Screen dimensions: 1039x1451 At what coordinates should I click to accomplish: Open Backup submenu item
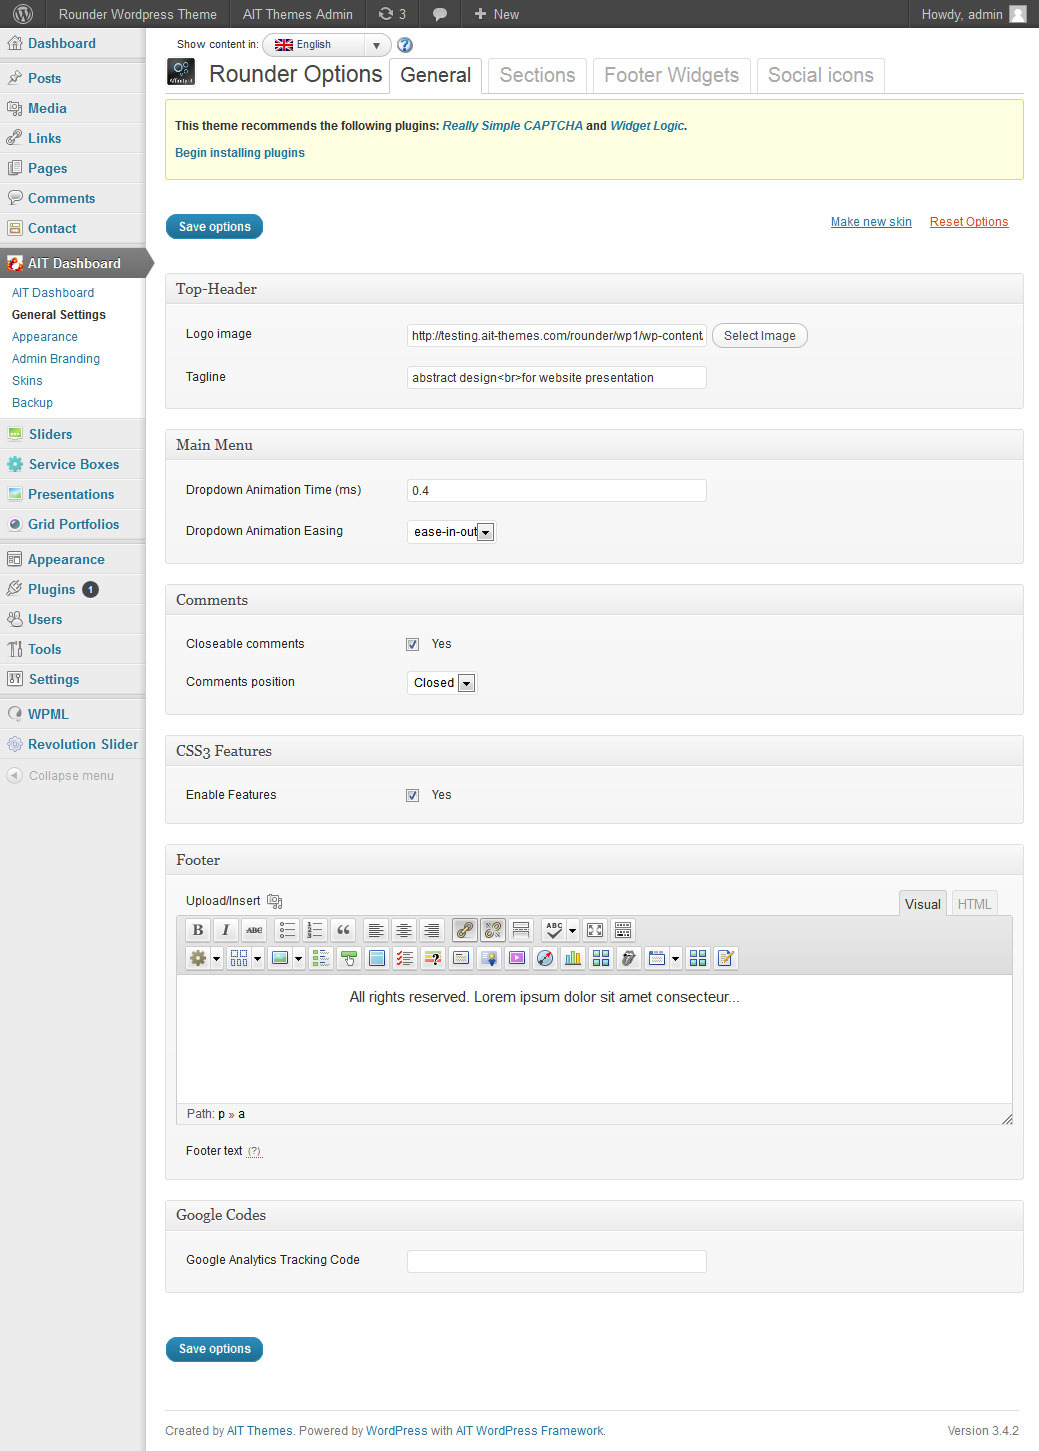tap(32, 403)
